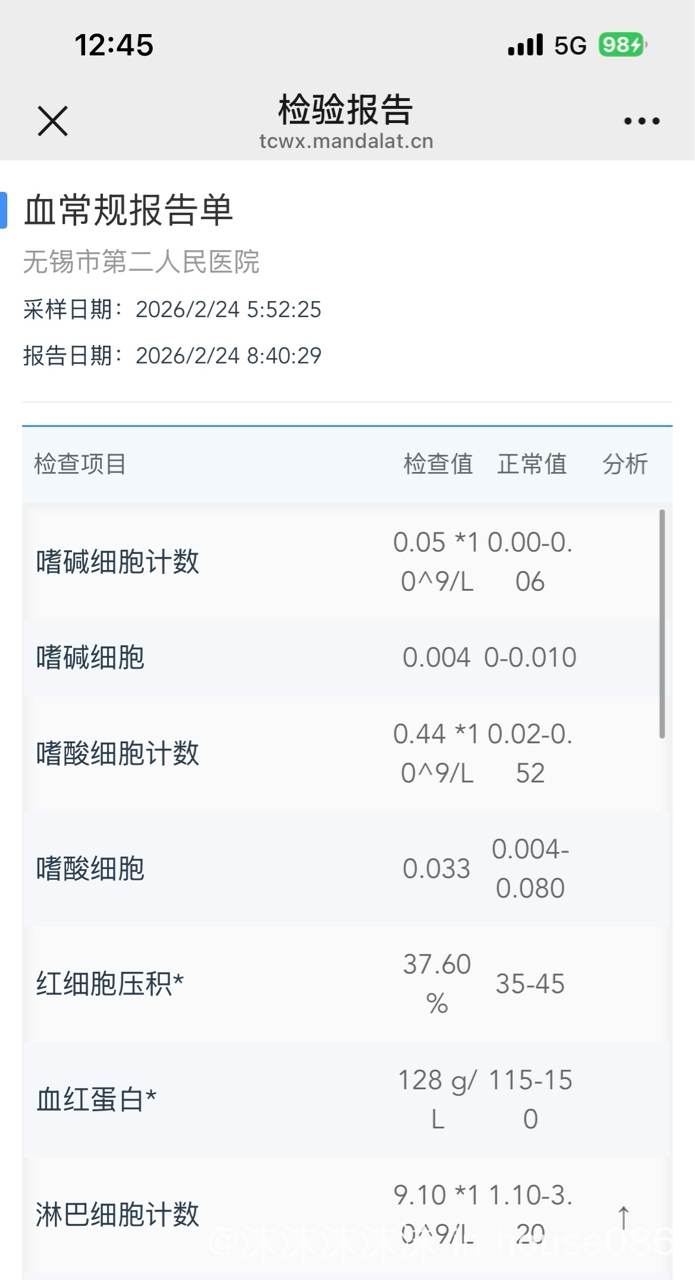
Task: Tap the 无锡市第二人民医院 hospital name
Action: pyautogui.click(x=141, y=262)
